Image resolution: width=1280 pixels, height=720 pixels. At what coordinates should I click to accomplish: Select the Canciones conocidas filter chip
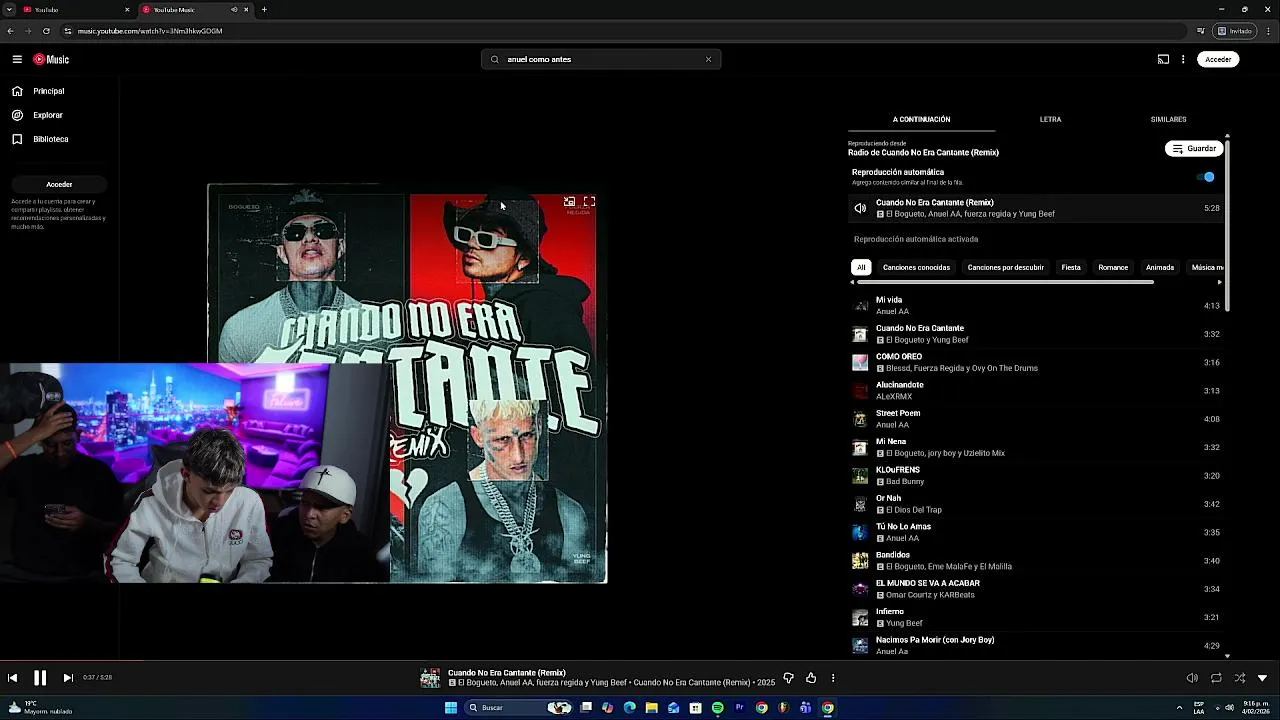pyautogui.click(x=916, y=267)
